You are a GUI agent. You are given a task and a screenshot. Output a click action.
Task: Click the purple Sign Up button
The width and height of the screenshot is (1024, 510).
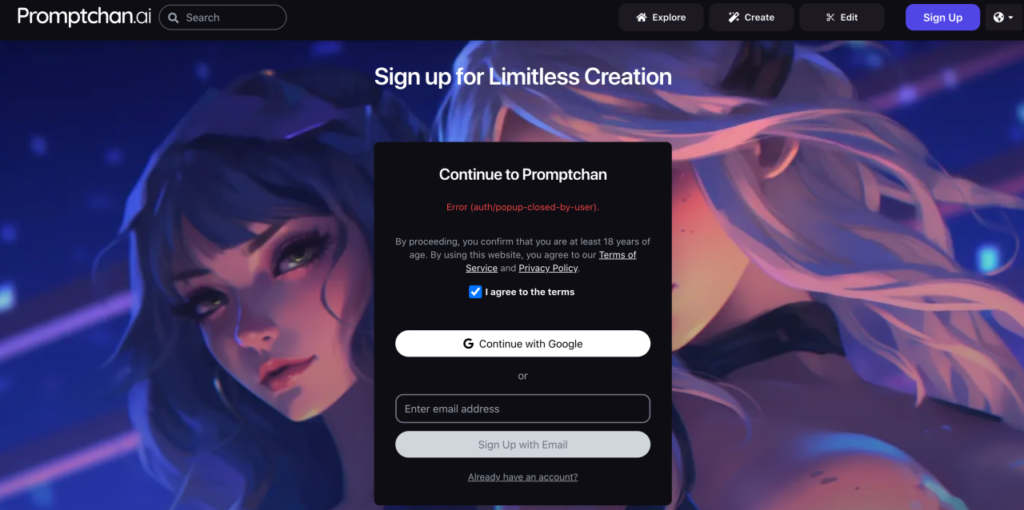coord(942,18)
